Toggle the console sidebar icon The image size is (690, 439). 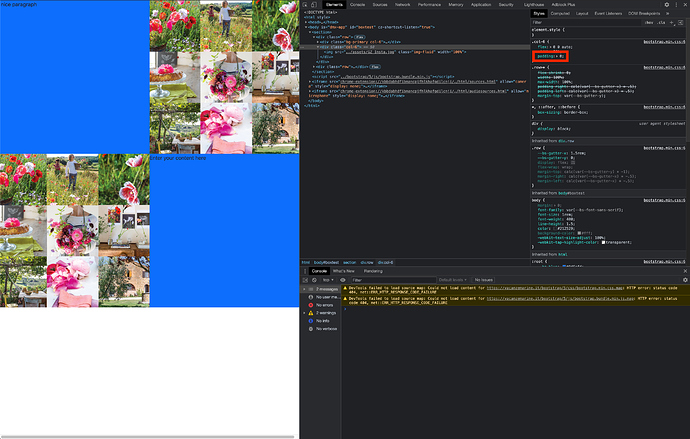point(305,280)
